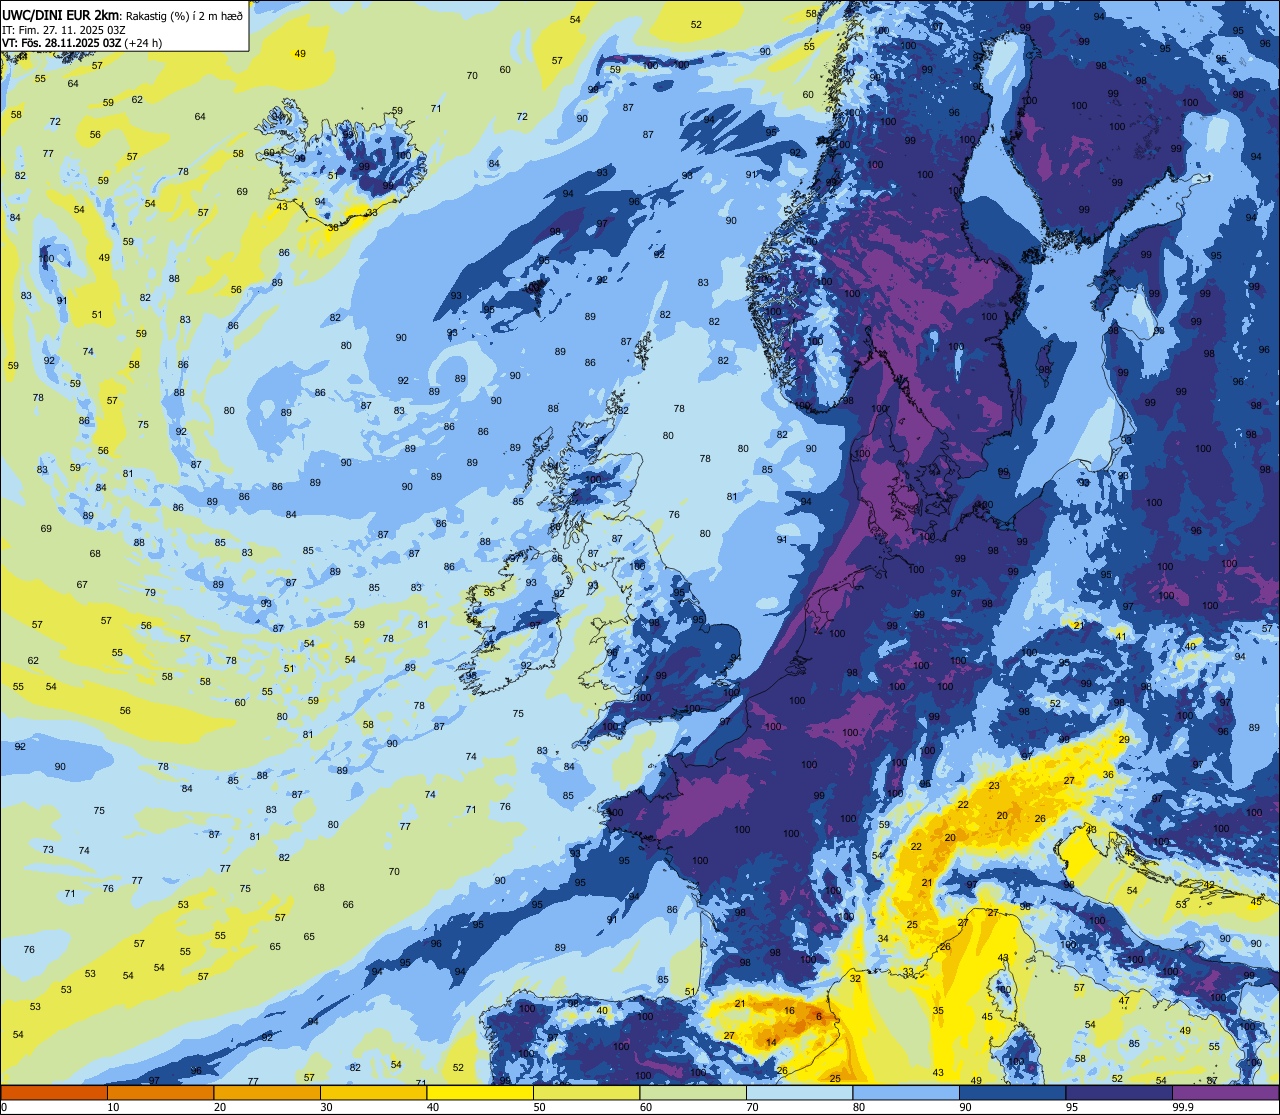Click the humidity value "47" on the map
The width and height of the screenshot is (1280, 1115).
tap(1124, 1000)
